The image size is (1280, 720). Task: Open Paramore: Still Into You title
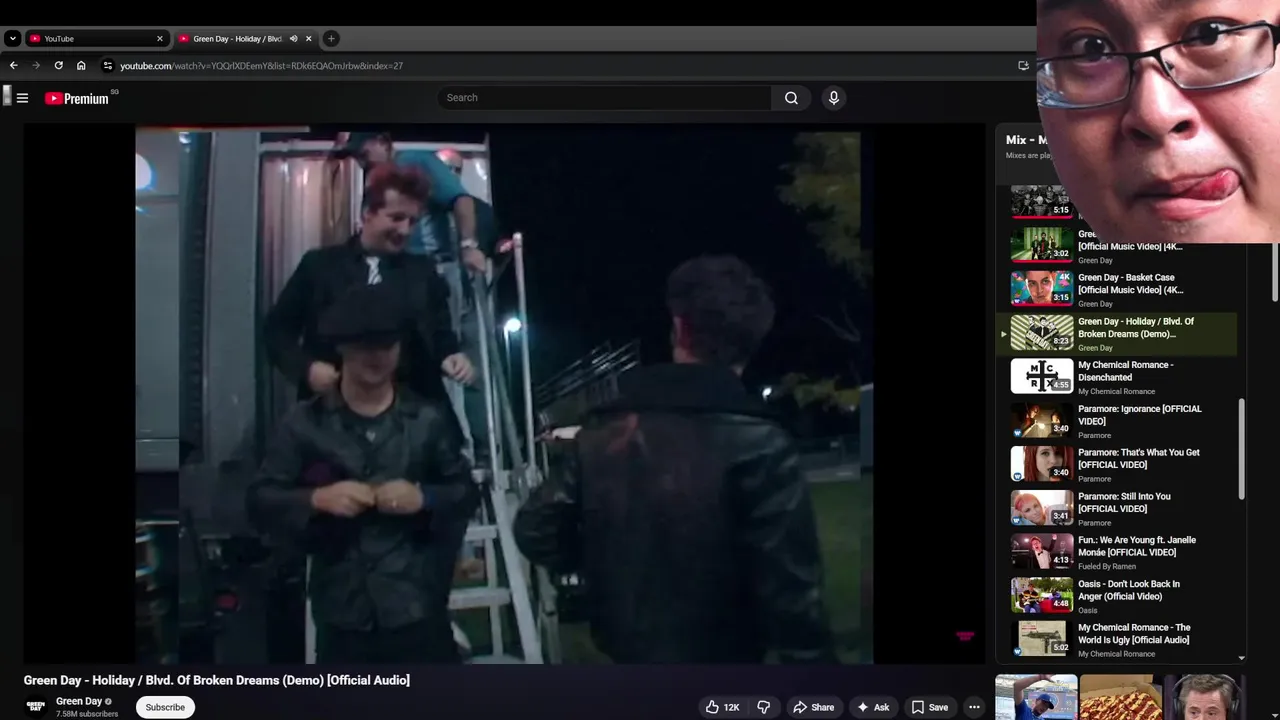1124,502
